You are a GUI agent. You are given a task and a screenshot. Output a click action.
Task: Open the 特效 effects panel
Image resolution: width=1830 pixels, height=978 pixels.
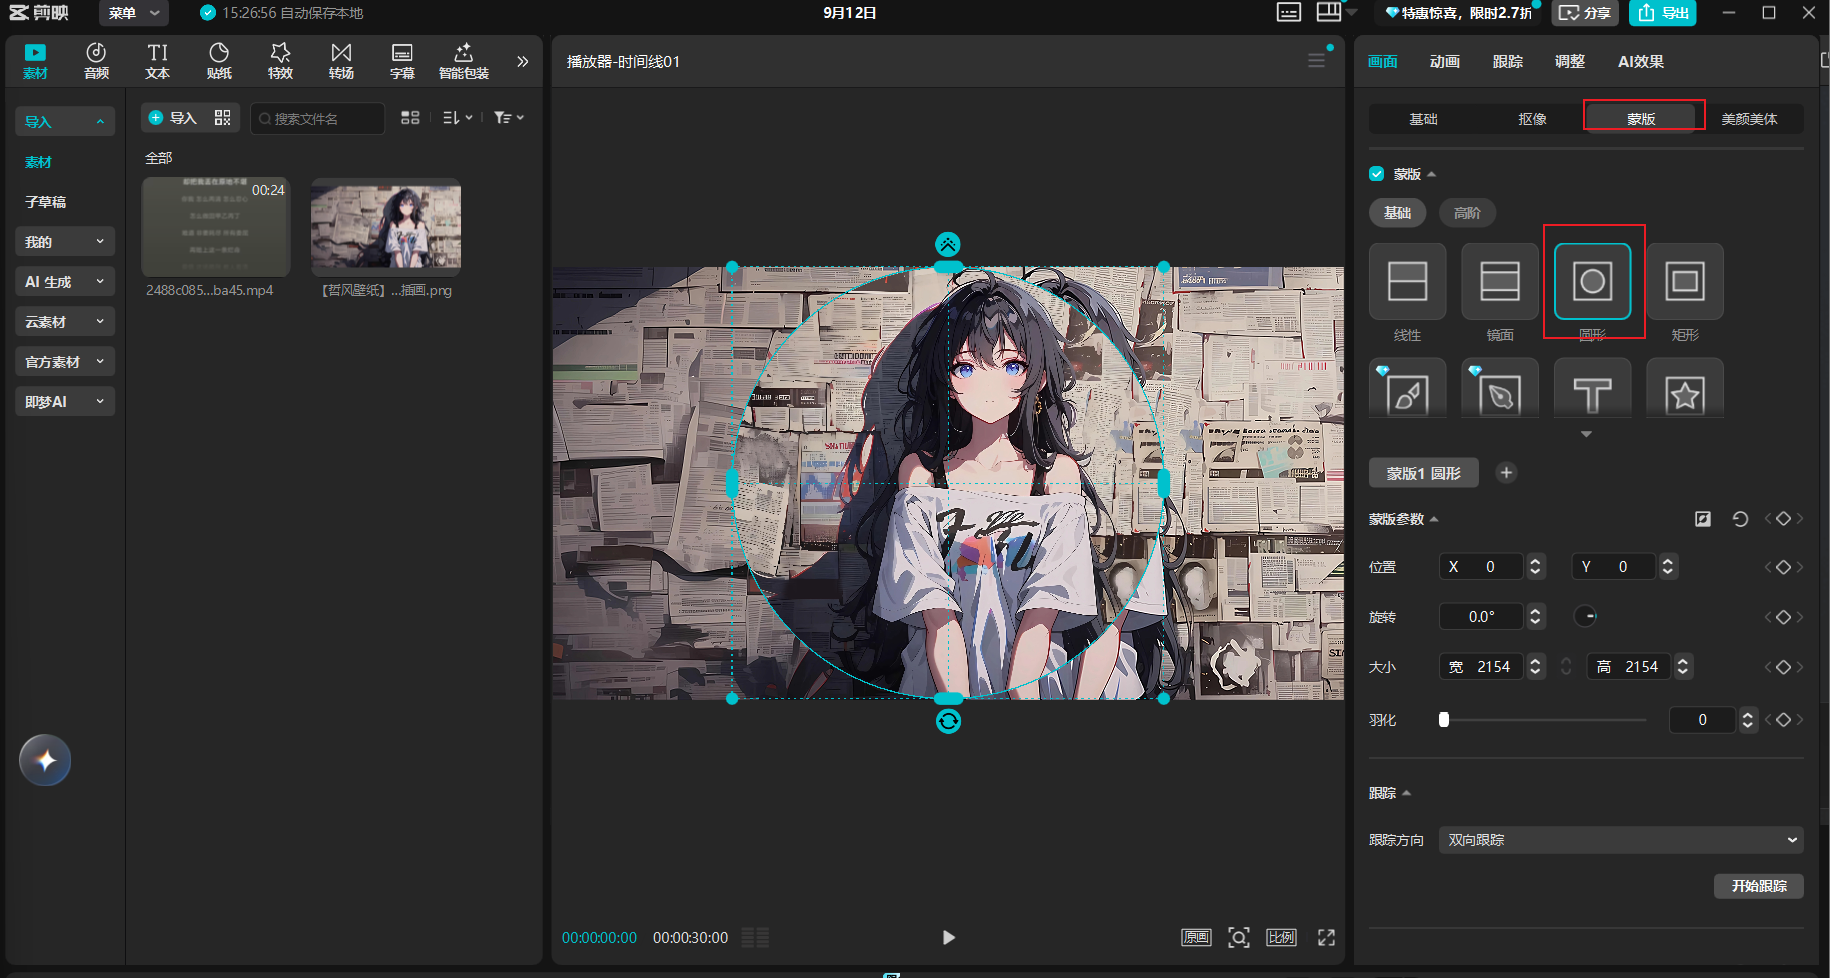(280, 61)
